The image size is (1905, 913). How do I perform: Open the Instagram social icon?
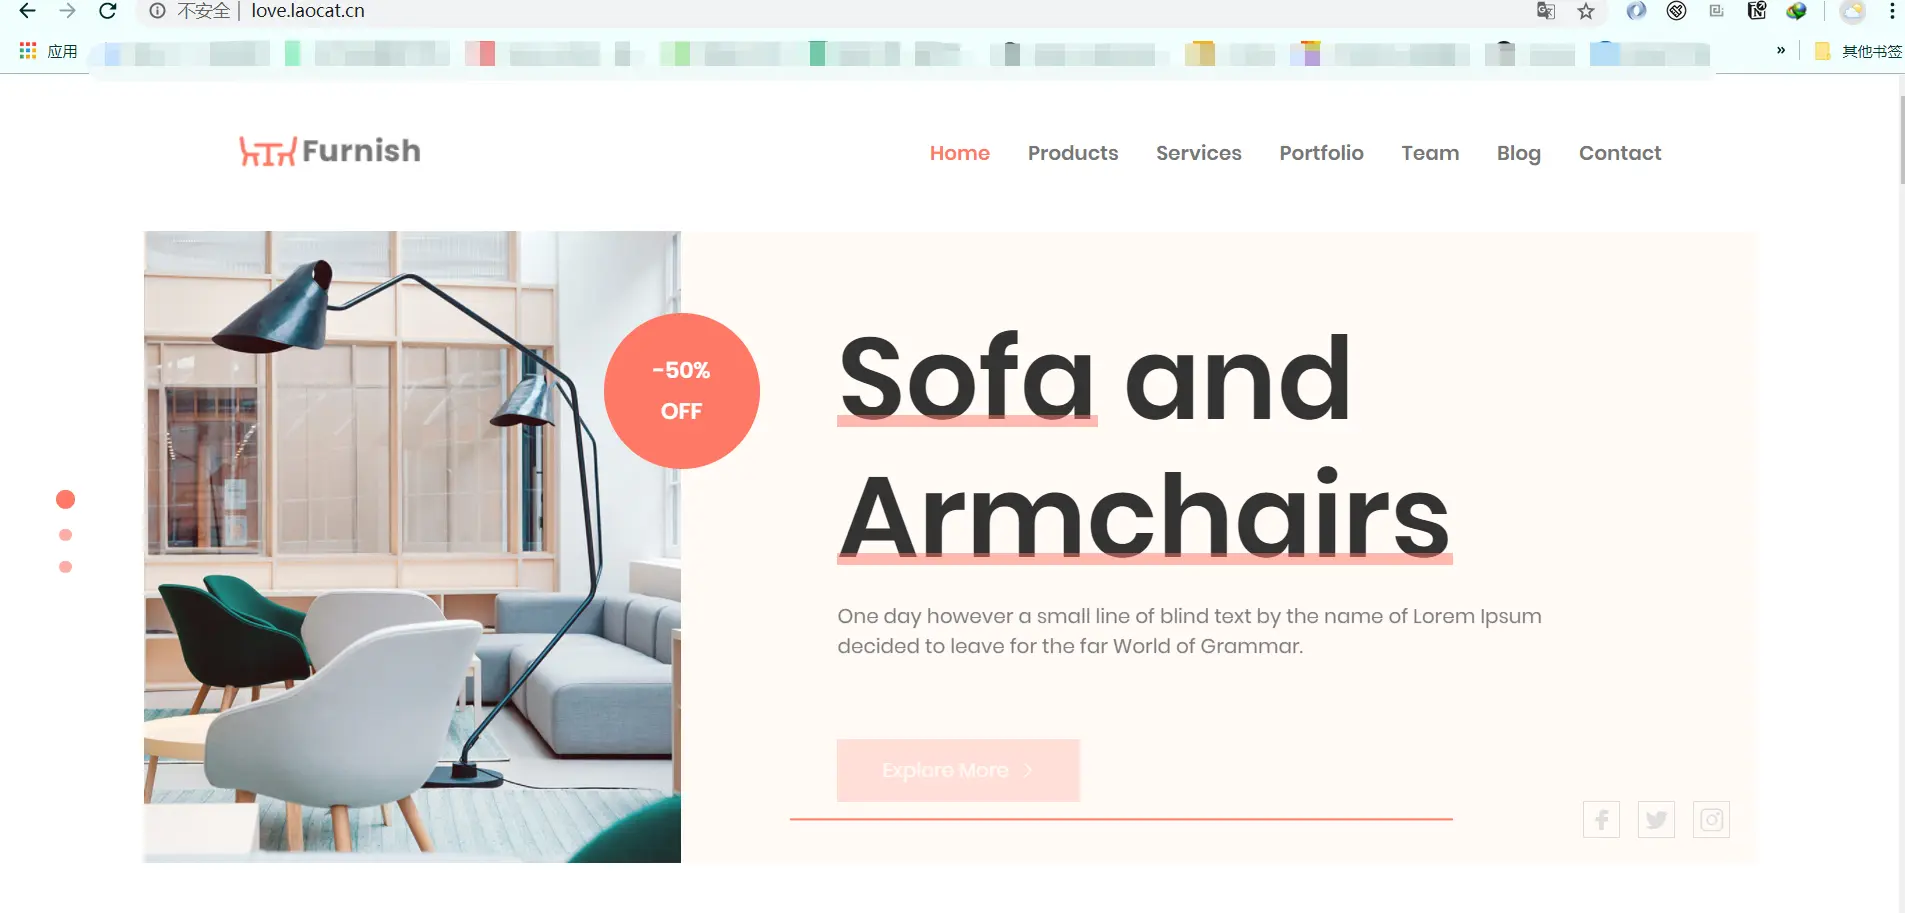[1711, 820]
